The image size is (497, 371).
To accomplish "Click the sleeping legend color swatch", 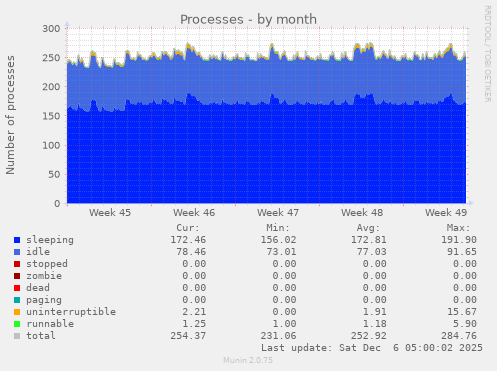I will tap(17, 240).
